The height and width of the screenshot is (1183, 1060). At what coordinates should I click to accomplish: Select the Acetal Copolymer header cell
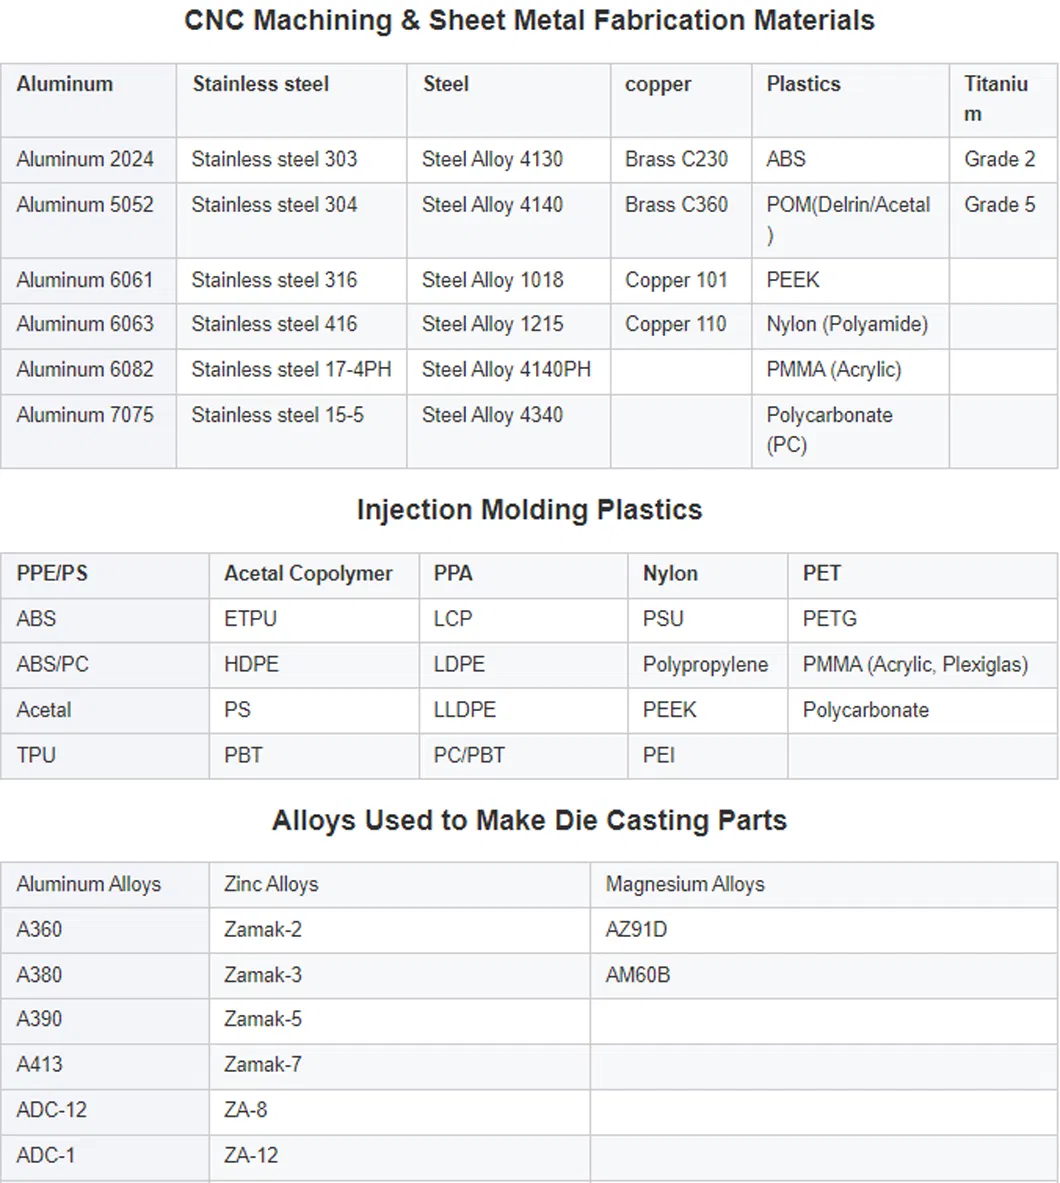[x=308, y=574]
